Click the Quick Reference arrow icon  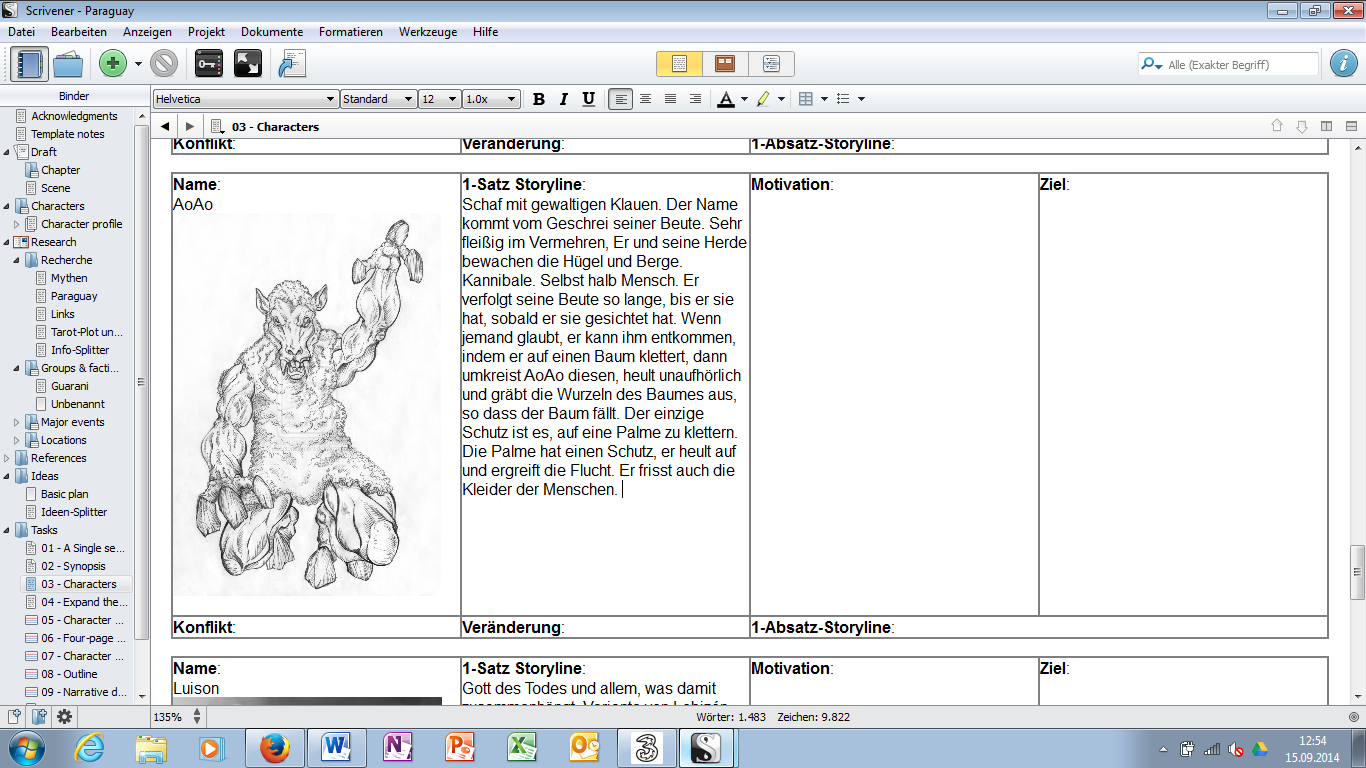[292, 64]
